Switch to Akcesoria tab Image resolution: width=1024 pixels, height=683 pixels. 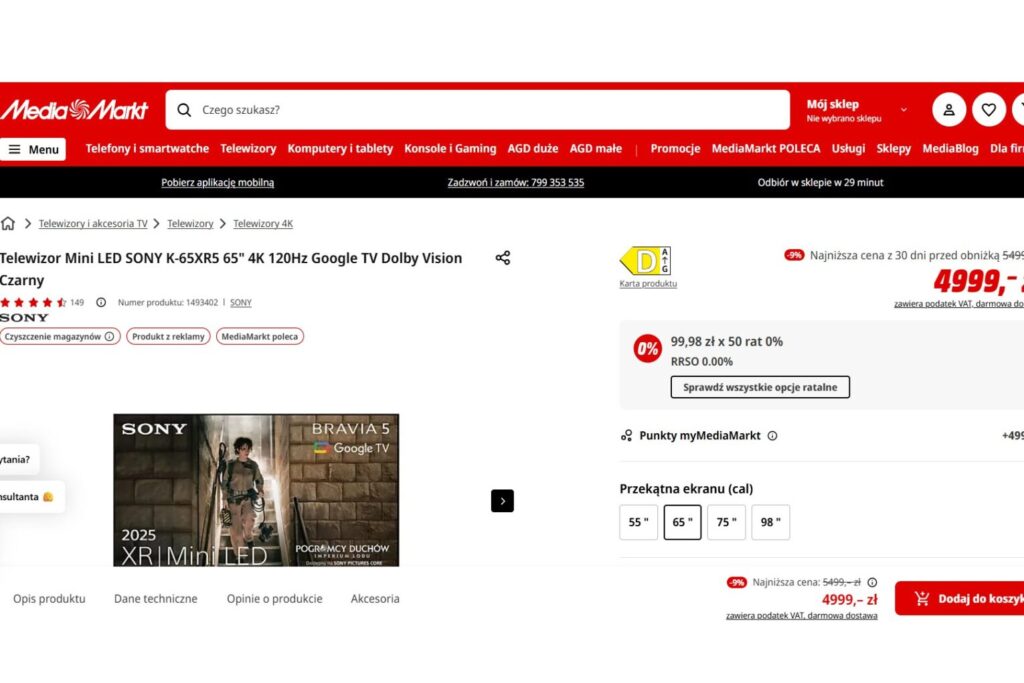pyautogui.click(x=375, y=598)
